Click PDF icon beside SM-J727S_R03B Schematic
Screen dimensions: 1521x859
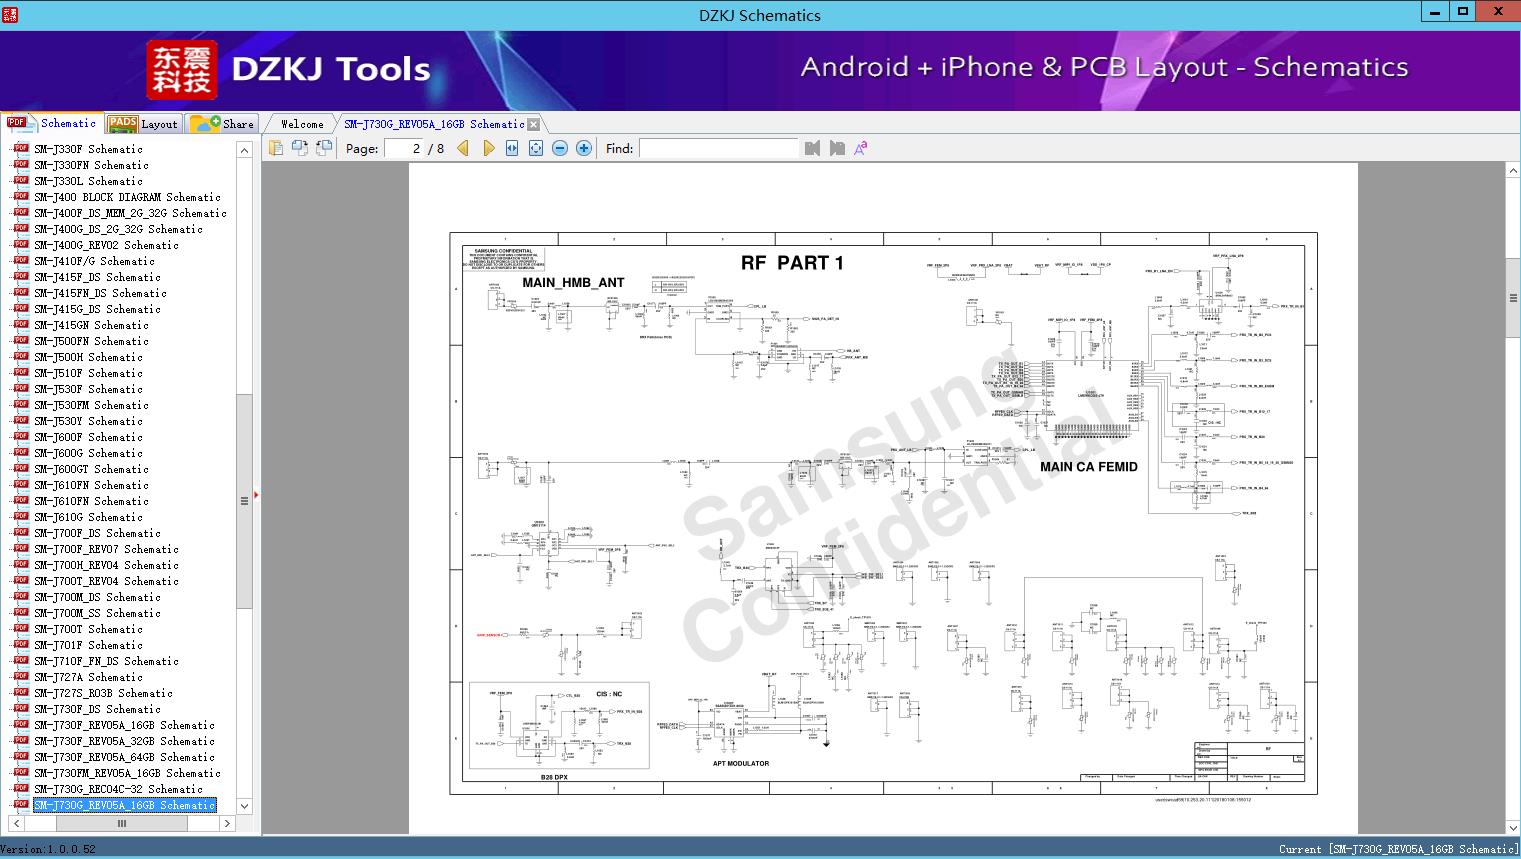(x=21, y=692)
